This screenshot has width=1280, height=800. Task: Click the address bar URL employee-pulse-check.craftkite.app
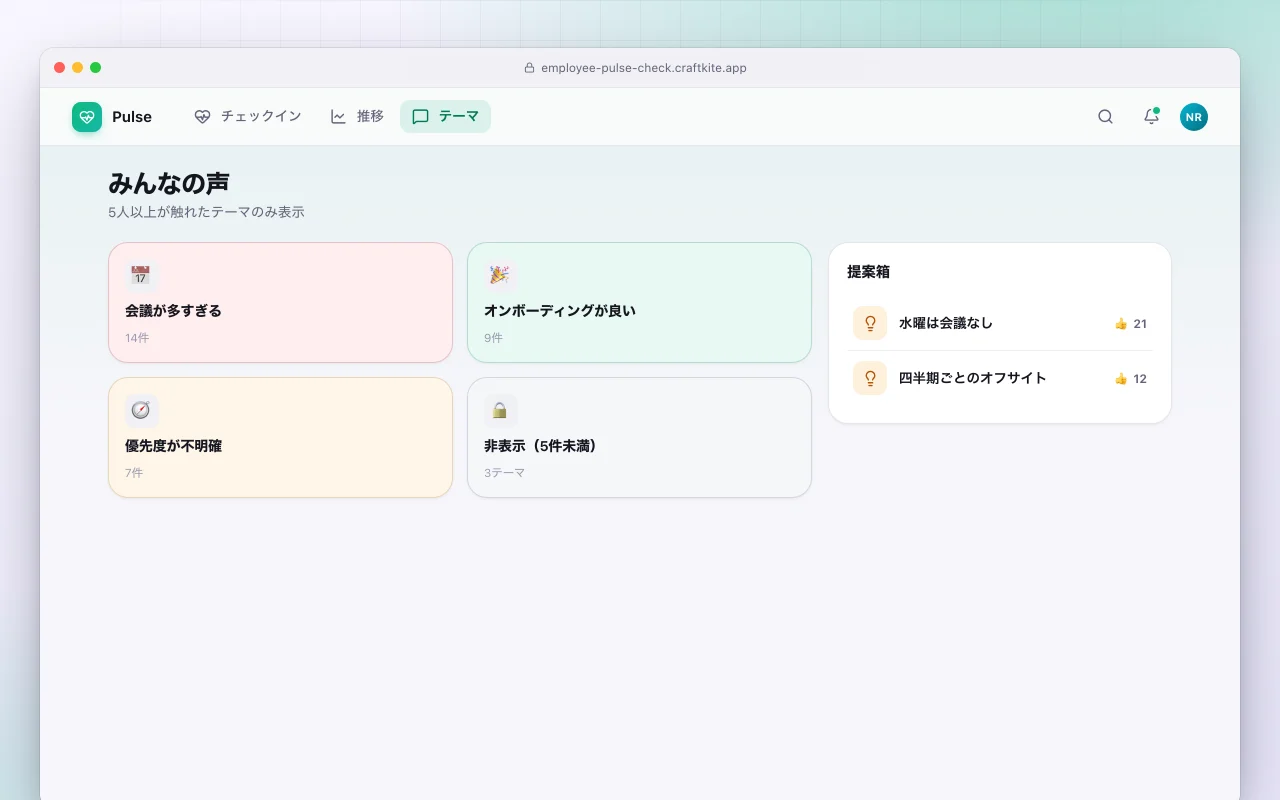(x=644, y=68)
